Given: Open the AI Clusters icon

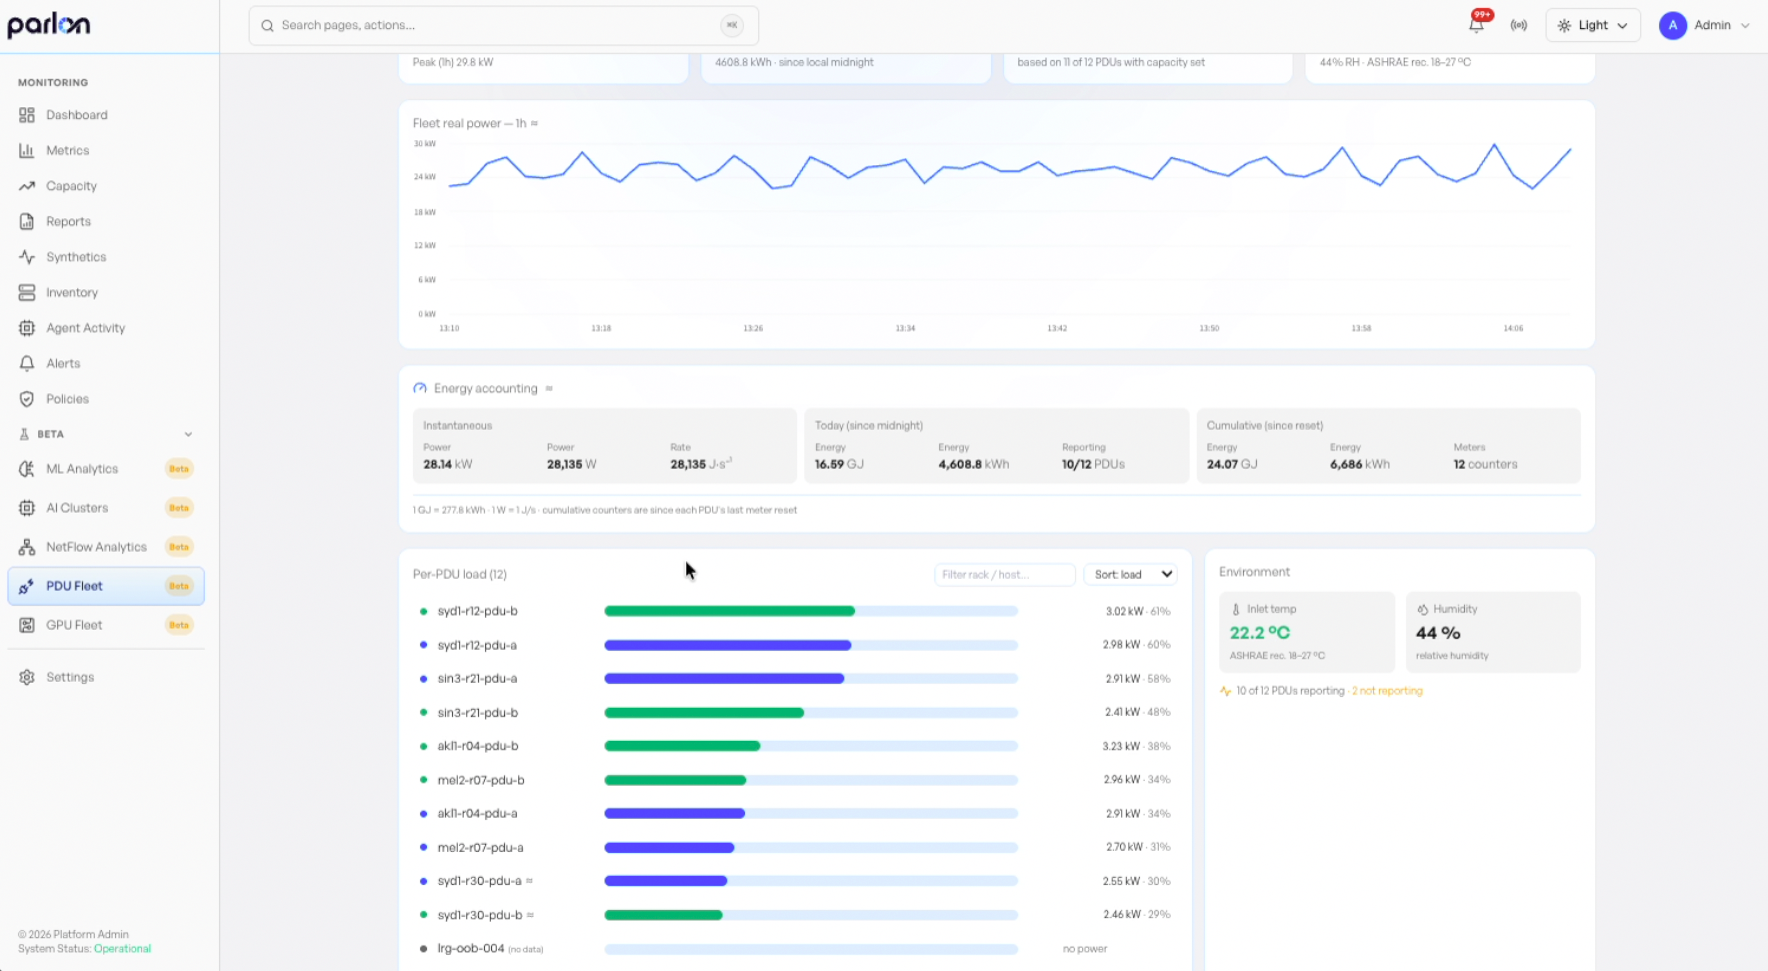Looking at the screenshot, I should (x=27, y=508).
